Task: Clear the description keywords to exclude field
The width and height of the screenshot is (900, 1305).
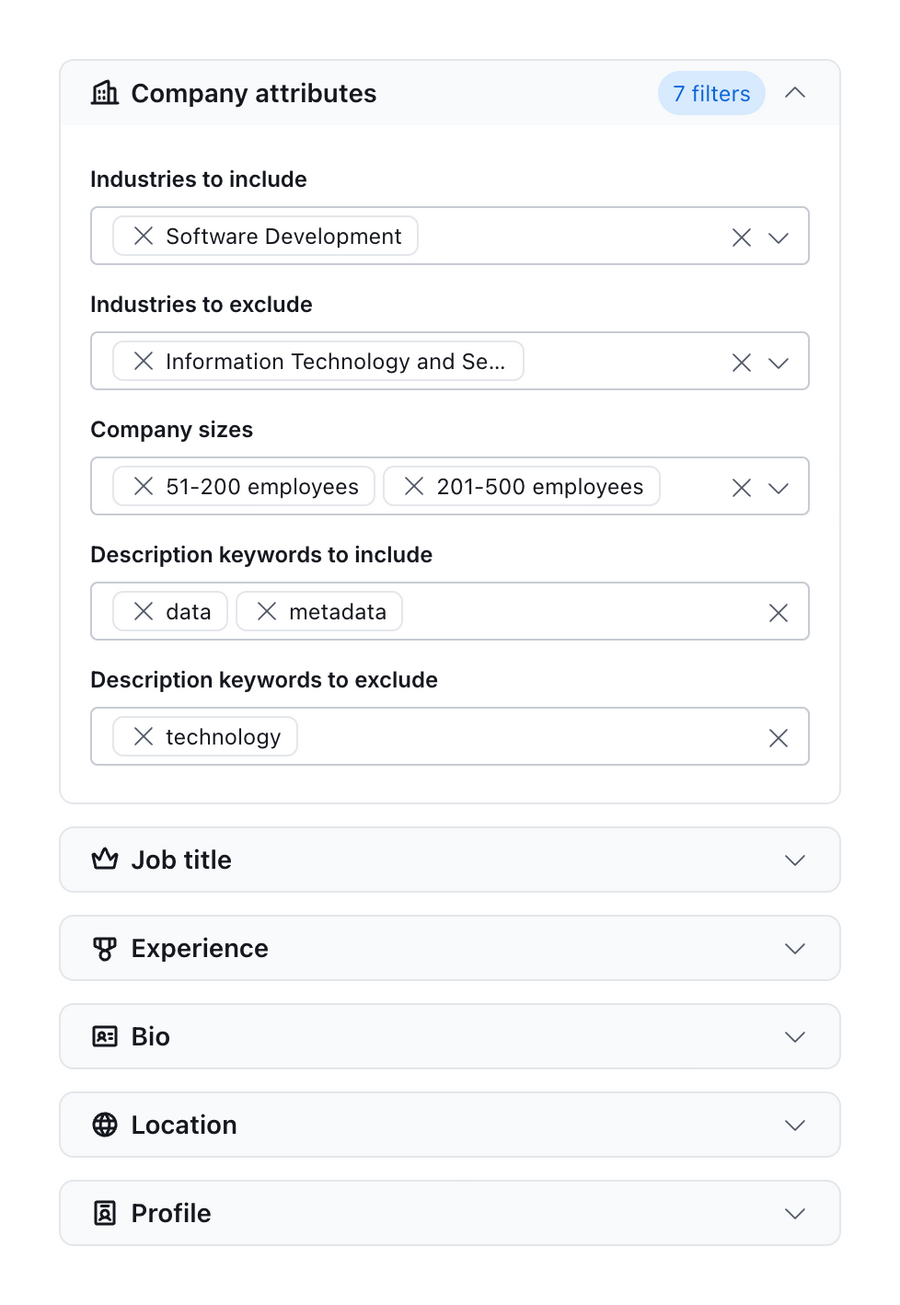Action: coord(778,737)
